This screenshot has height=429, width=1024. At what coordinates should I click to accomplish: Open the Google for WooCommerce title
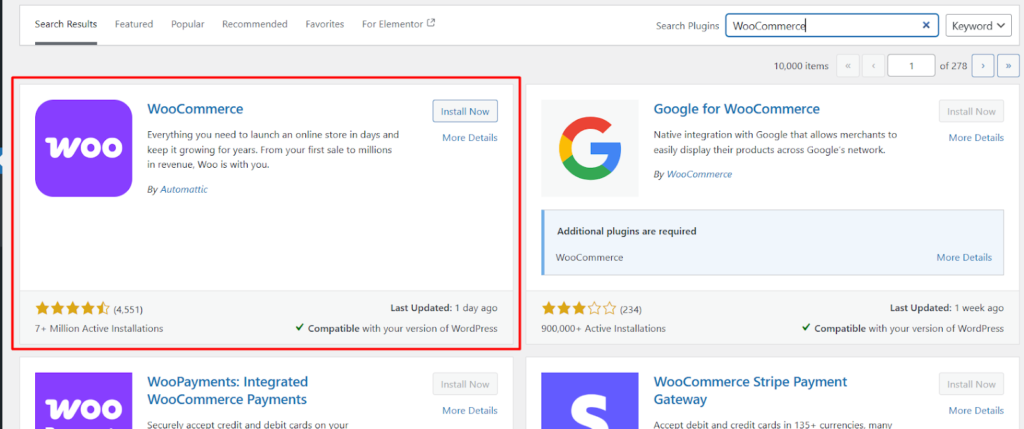pos(737,108)
